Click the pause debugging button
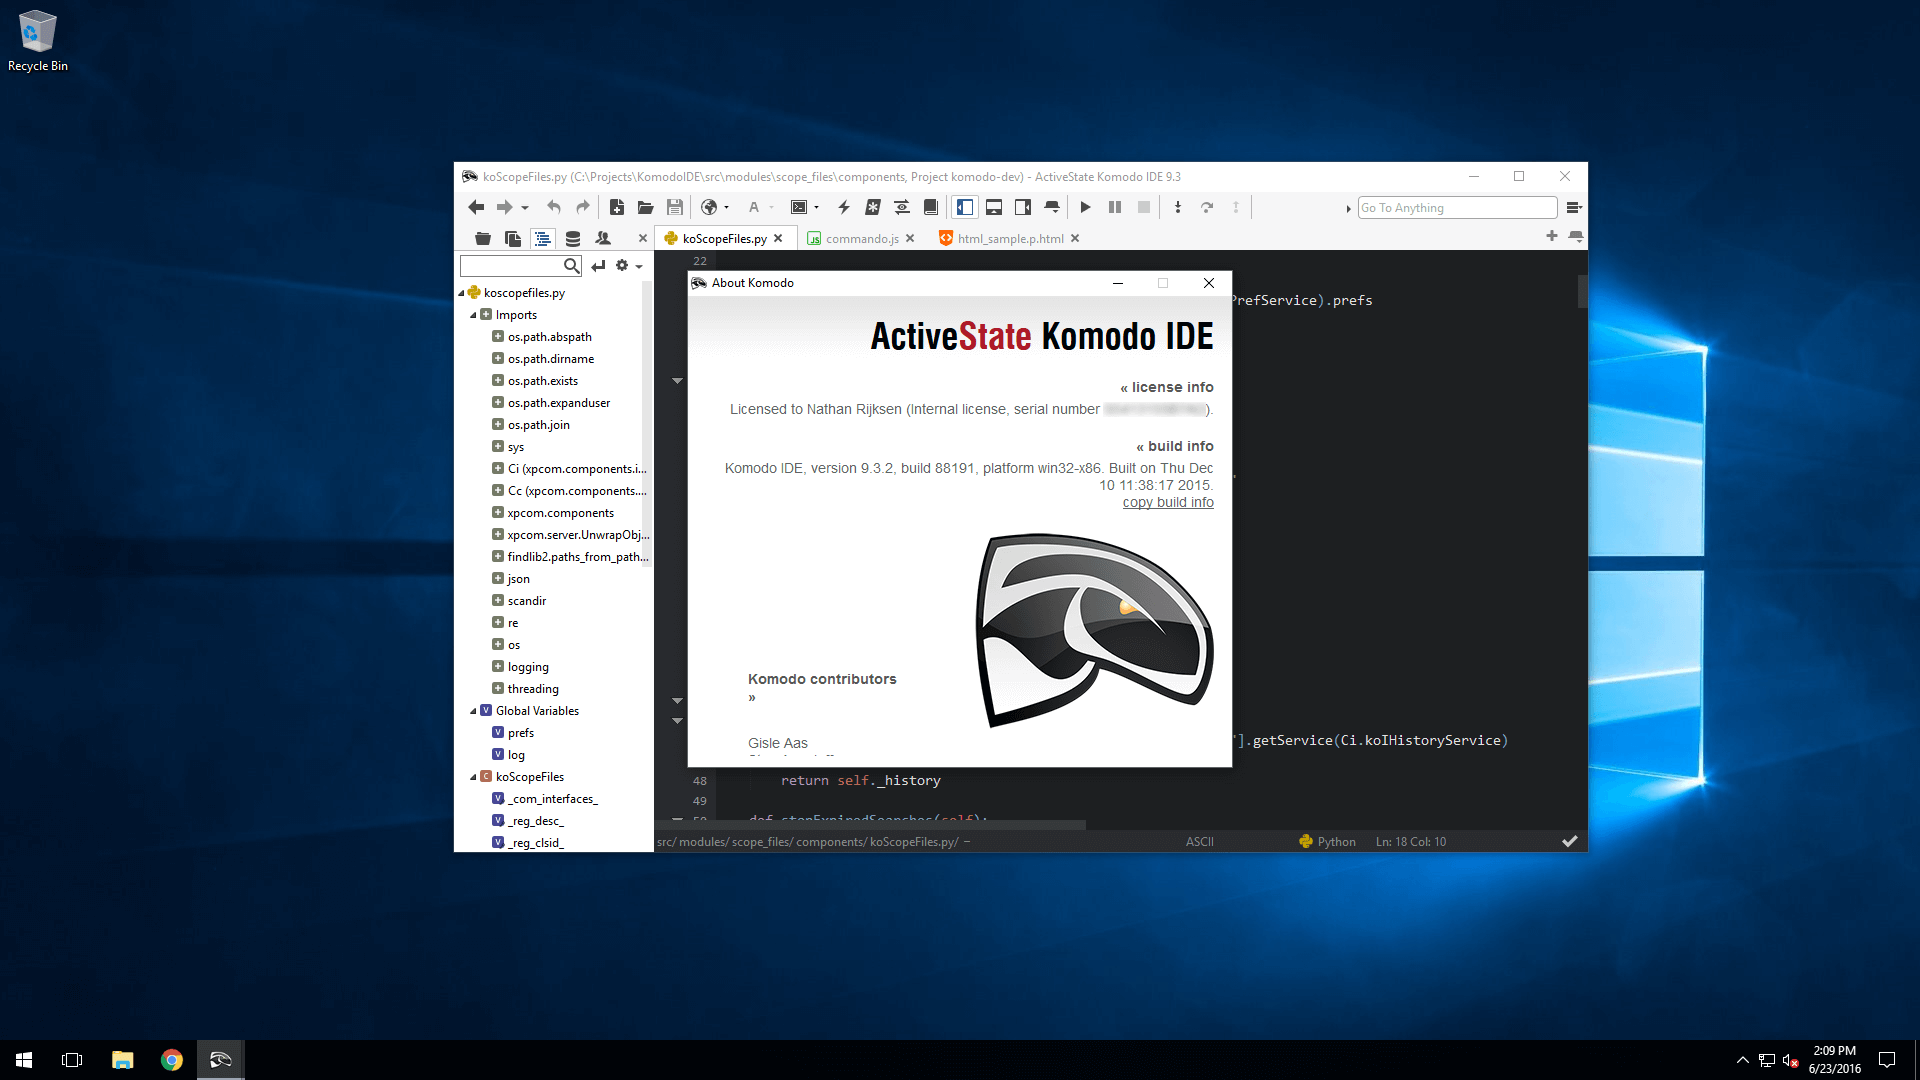The width and height of the screenshot is (1920, 1080). click(1115, 207)
